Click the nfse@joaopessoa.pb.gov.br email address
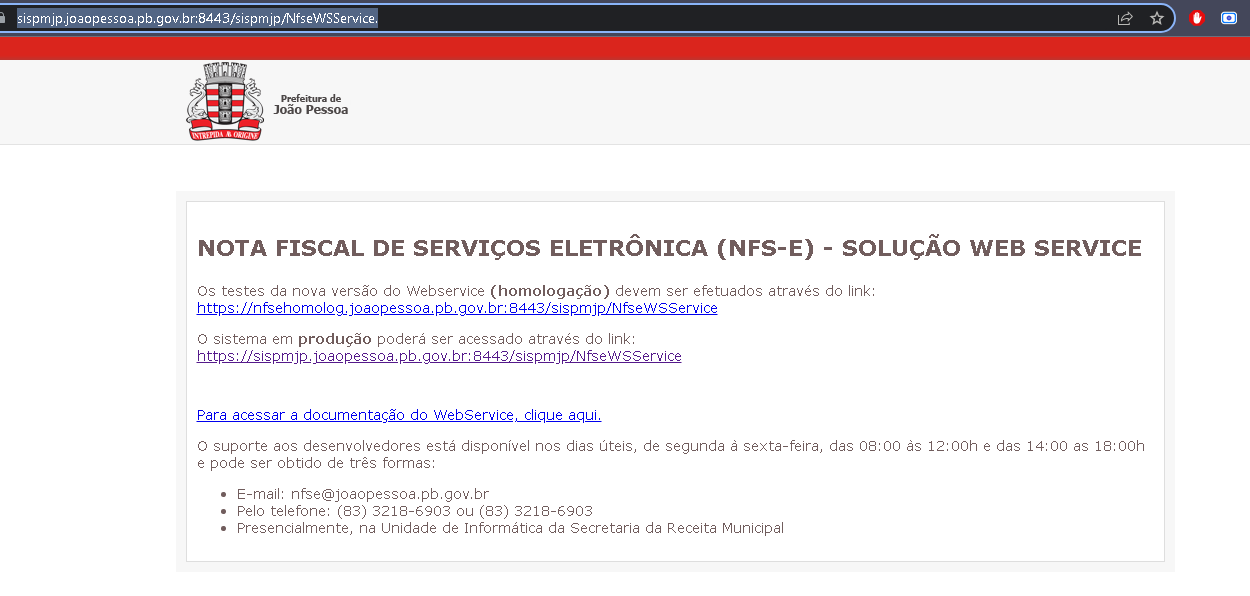Image resolution: width=1250 pixels, height=596 pixels. click(x=389, y=494)
